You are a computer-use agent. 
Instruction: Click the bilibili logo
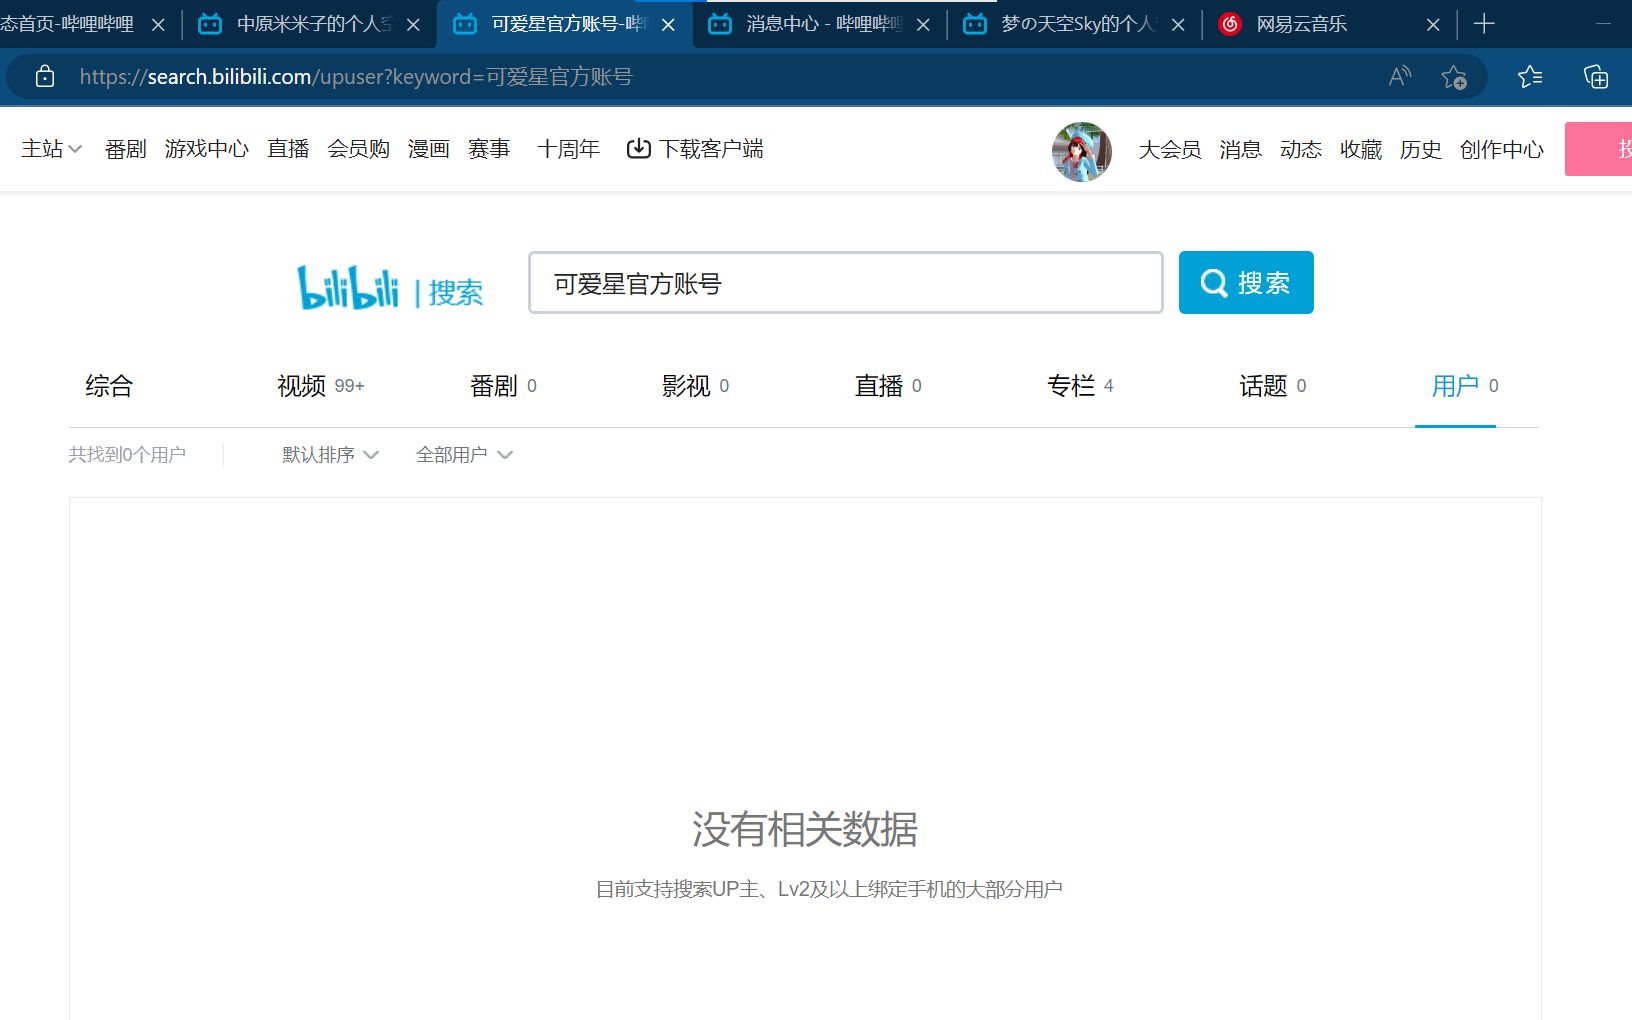click(x=348, y=287)
